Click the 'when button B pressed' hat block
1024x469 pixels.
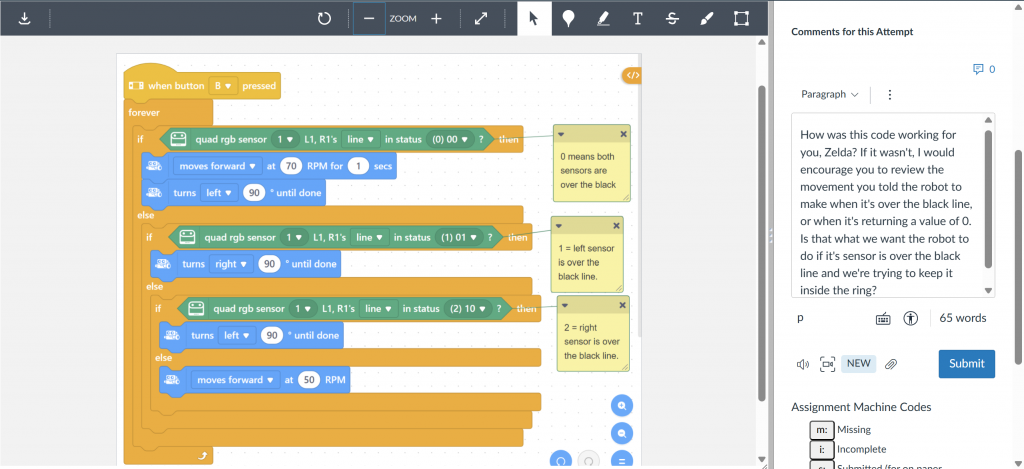202,86
